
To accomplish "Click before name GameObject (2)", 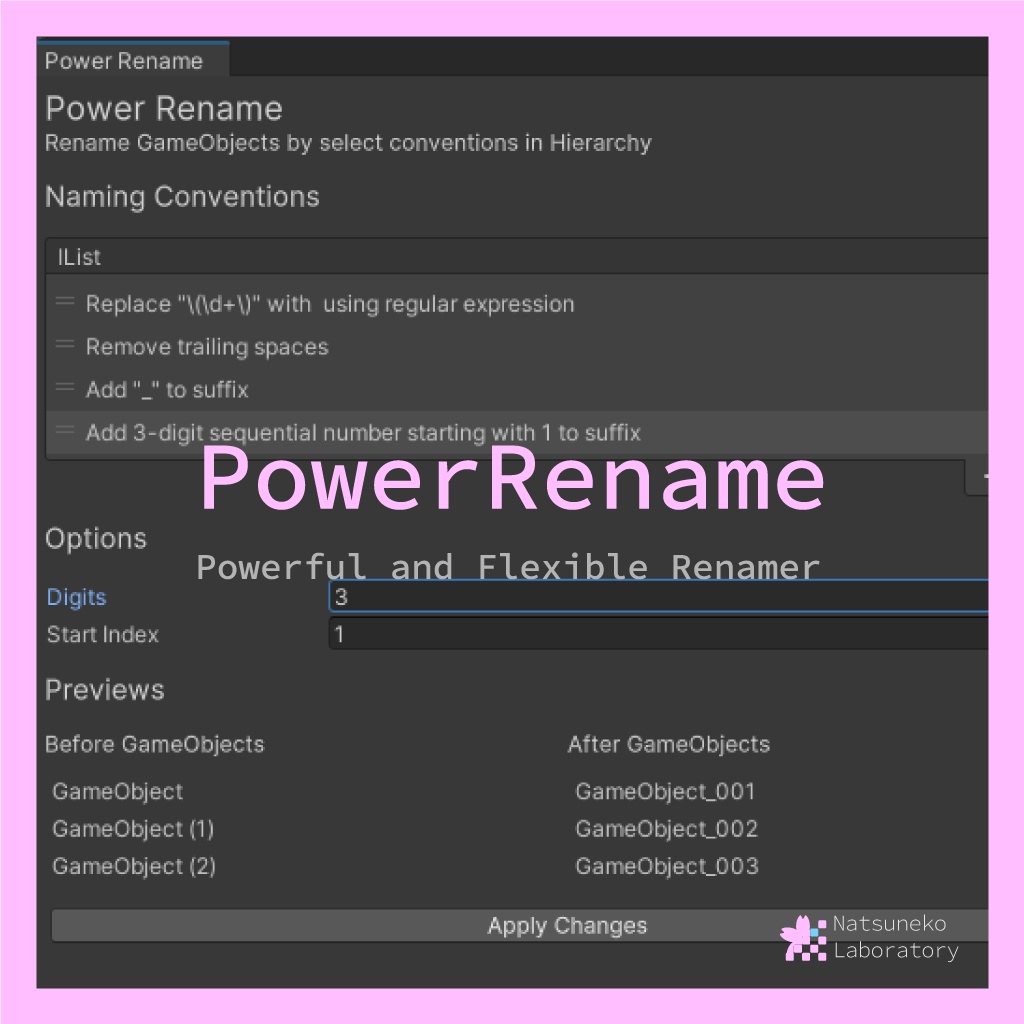I will (x=134, y=866).
